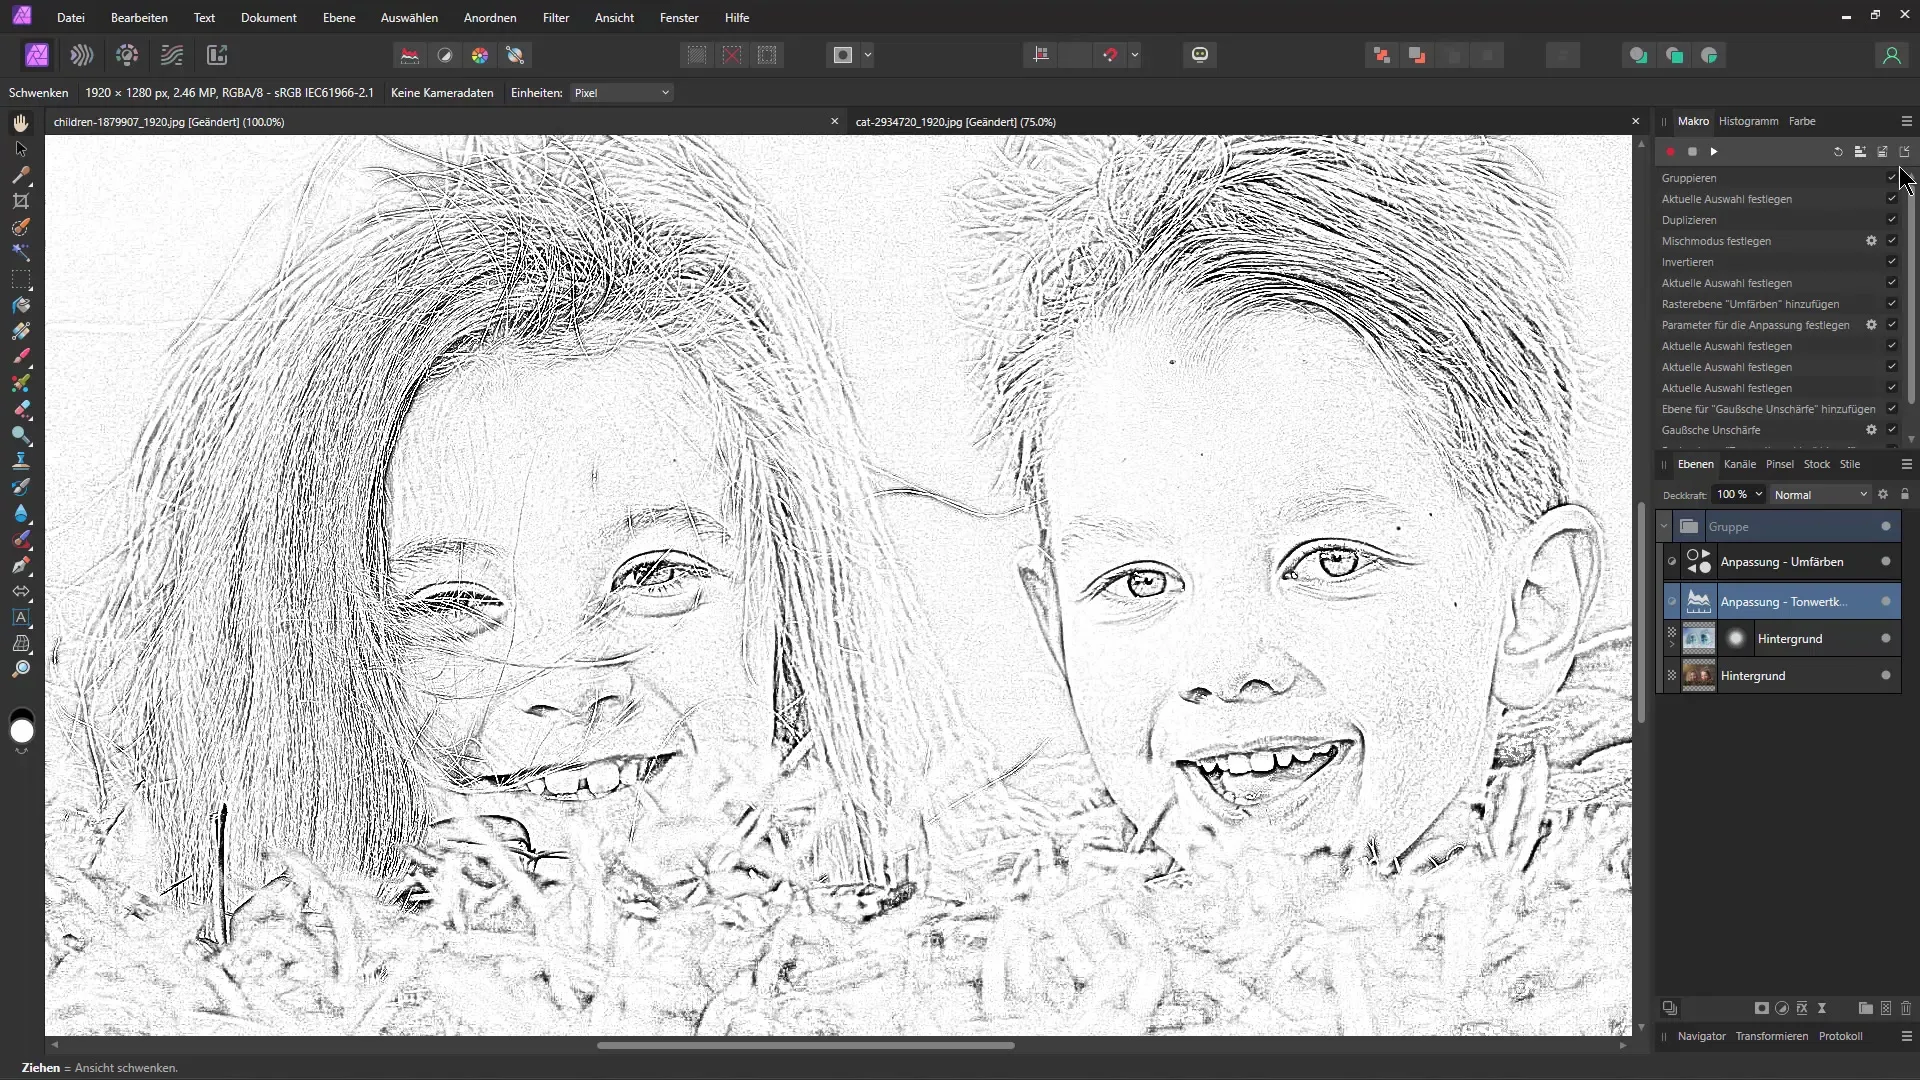Select the Clone stamp tool

tap(21, 461)
